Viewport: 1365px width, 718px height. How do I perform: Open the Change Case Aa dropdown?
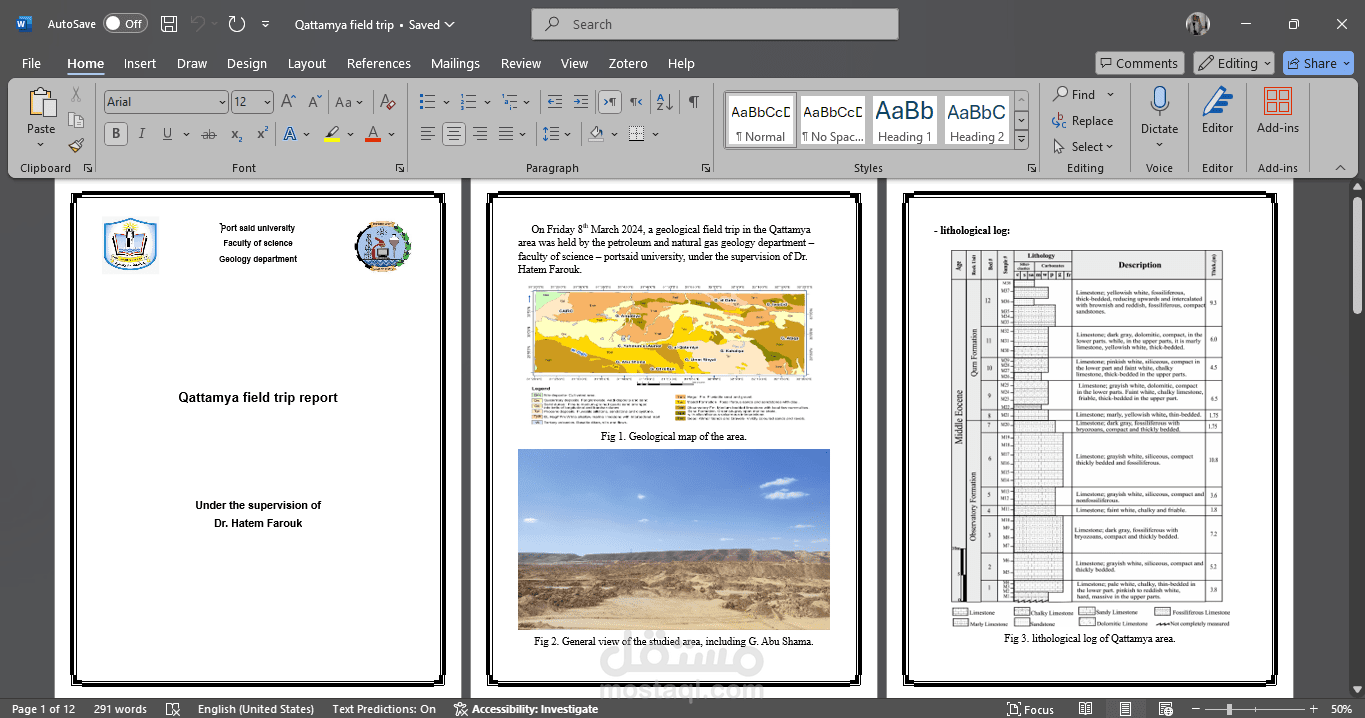click(349, 102)
